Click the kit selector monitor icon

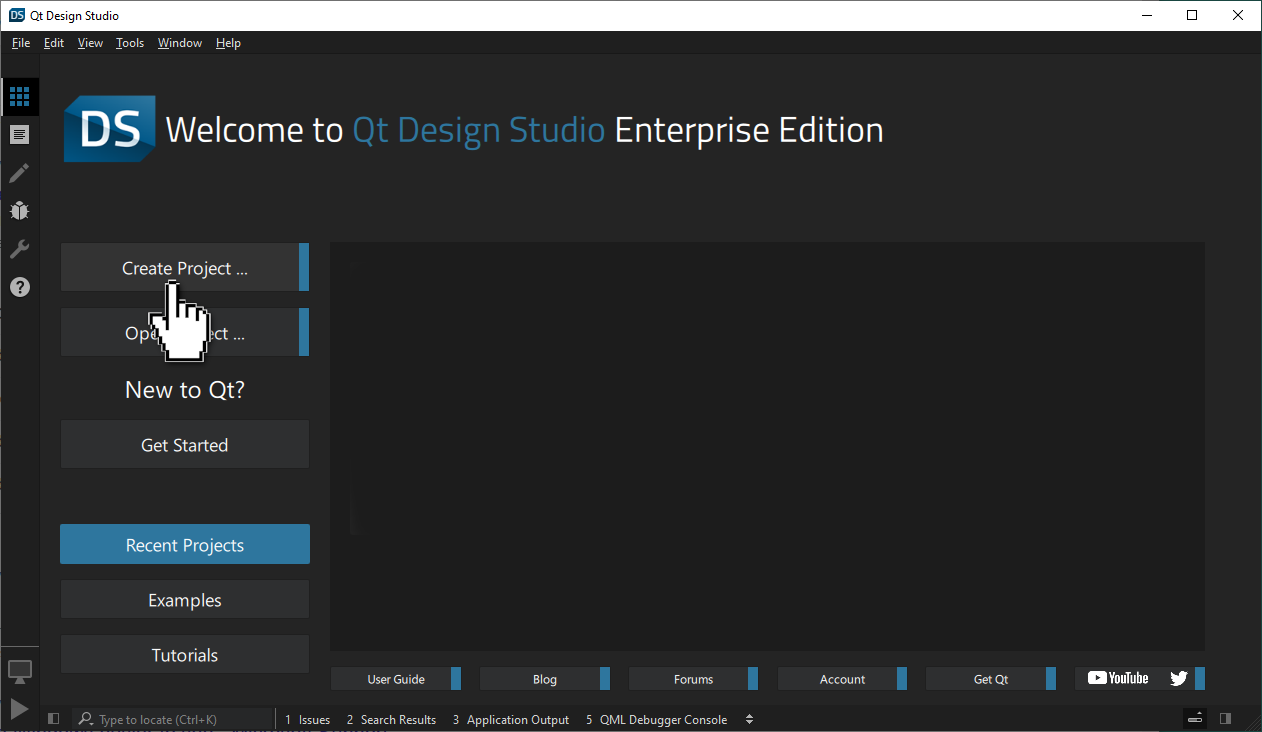[x=19, y=671]
